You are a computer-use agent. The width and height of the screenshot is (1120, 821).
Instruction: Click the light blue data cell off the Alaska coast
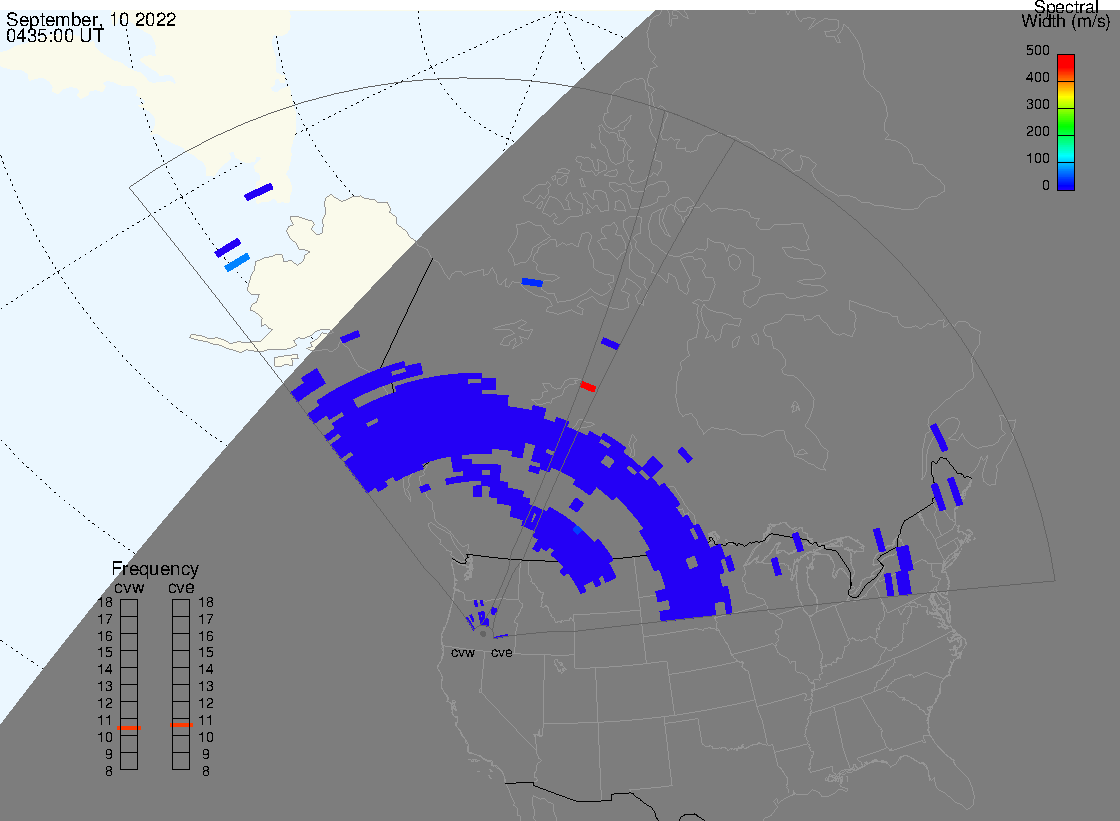pos(237,262)
